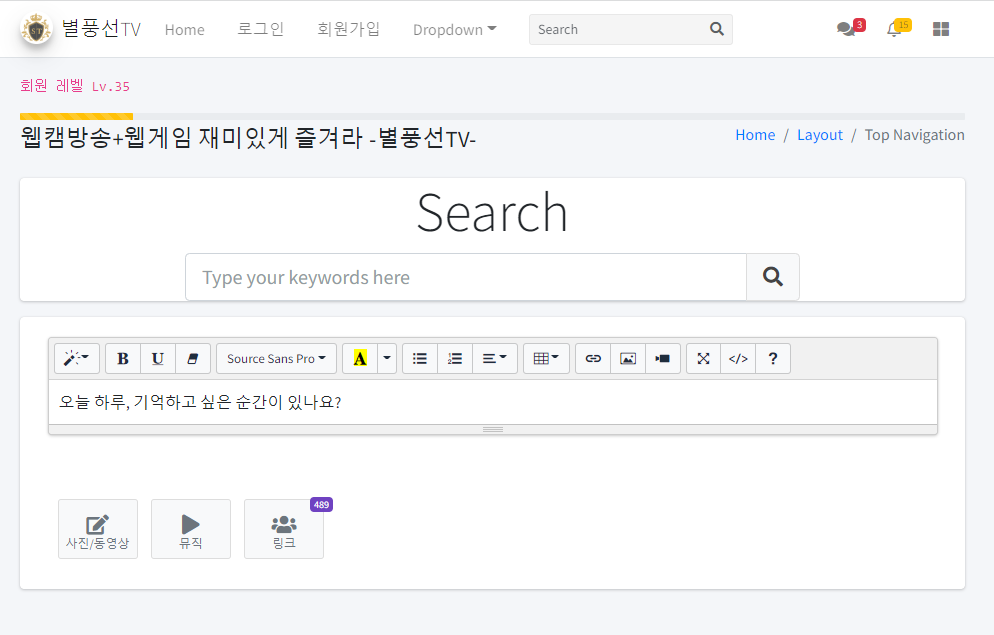
Task: Insert a picture using the image icon
Action: [628, 359]
